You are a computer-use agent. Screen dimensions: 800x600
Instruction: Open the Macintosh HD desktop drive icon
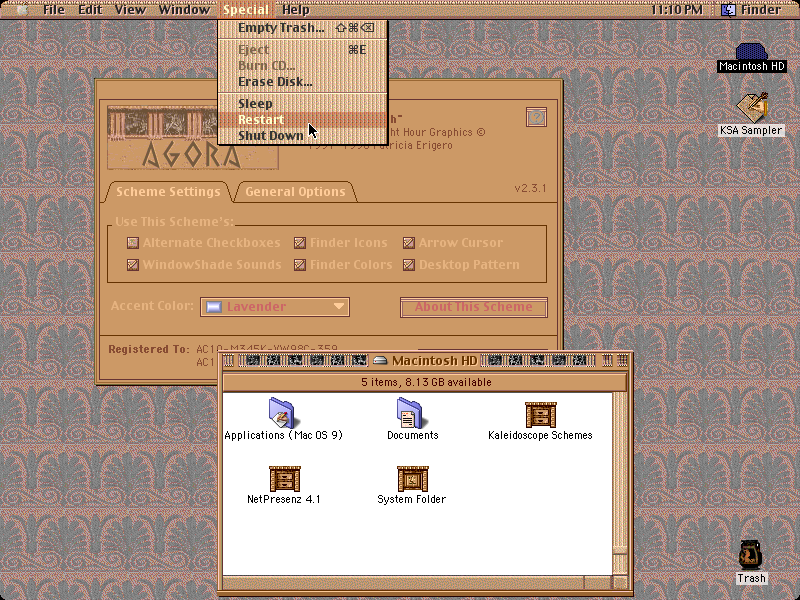coord(751,52)
